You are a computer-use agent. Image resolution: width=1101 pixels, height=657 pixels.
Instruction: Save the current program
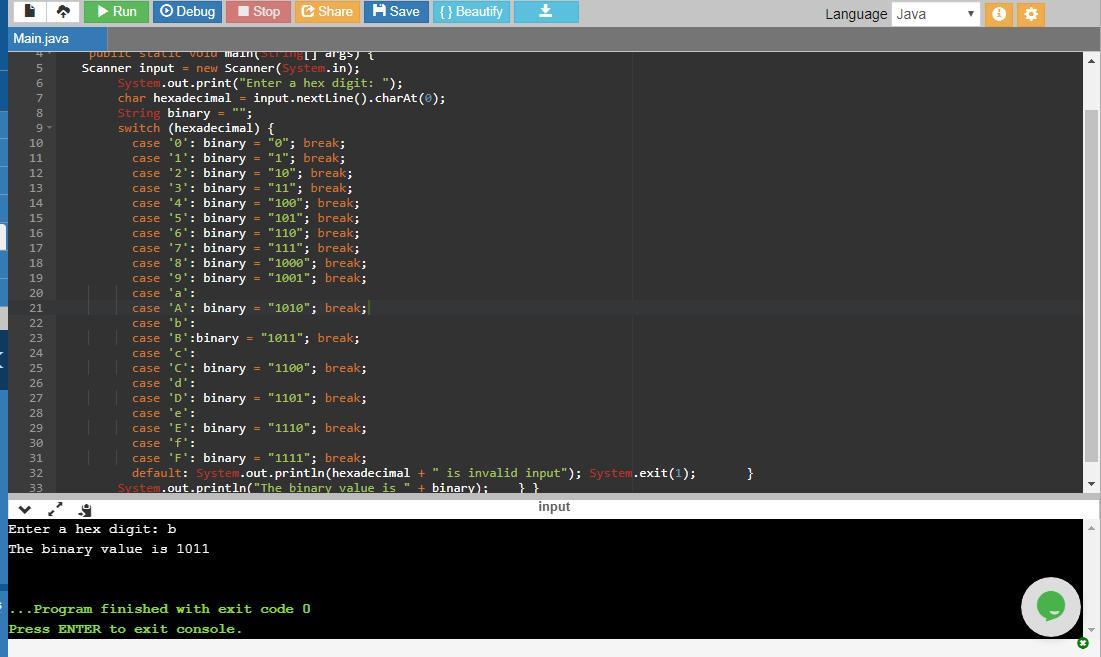393,12
